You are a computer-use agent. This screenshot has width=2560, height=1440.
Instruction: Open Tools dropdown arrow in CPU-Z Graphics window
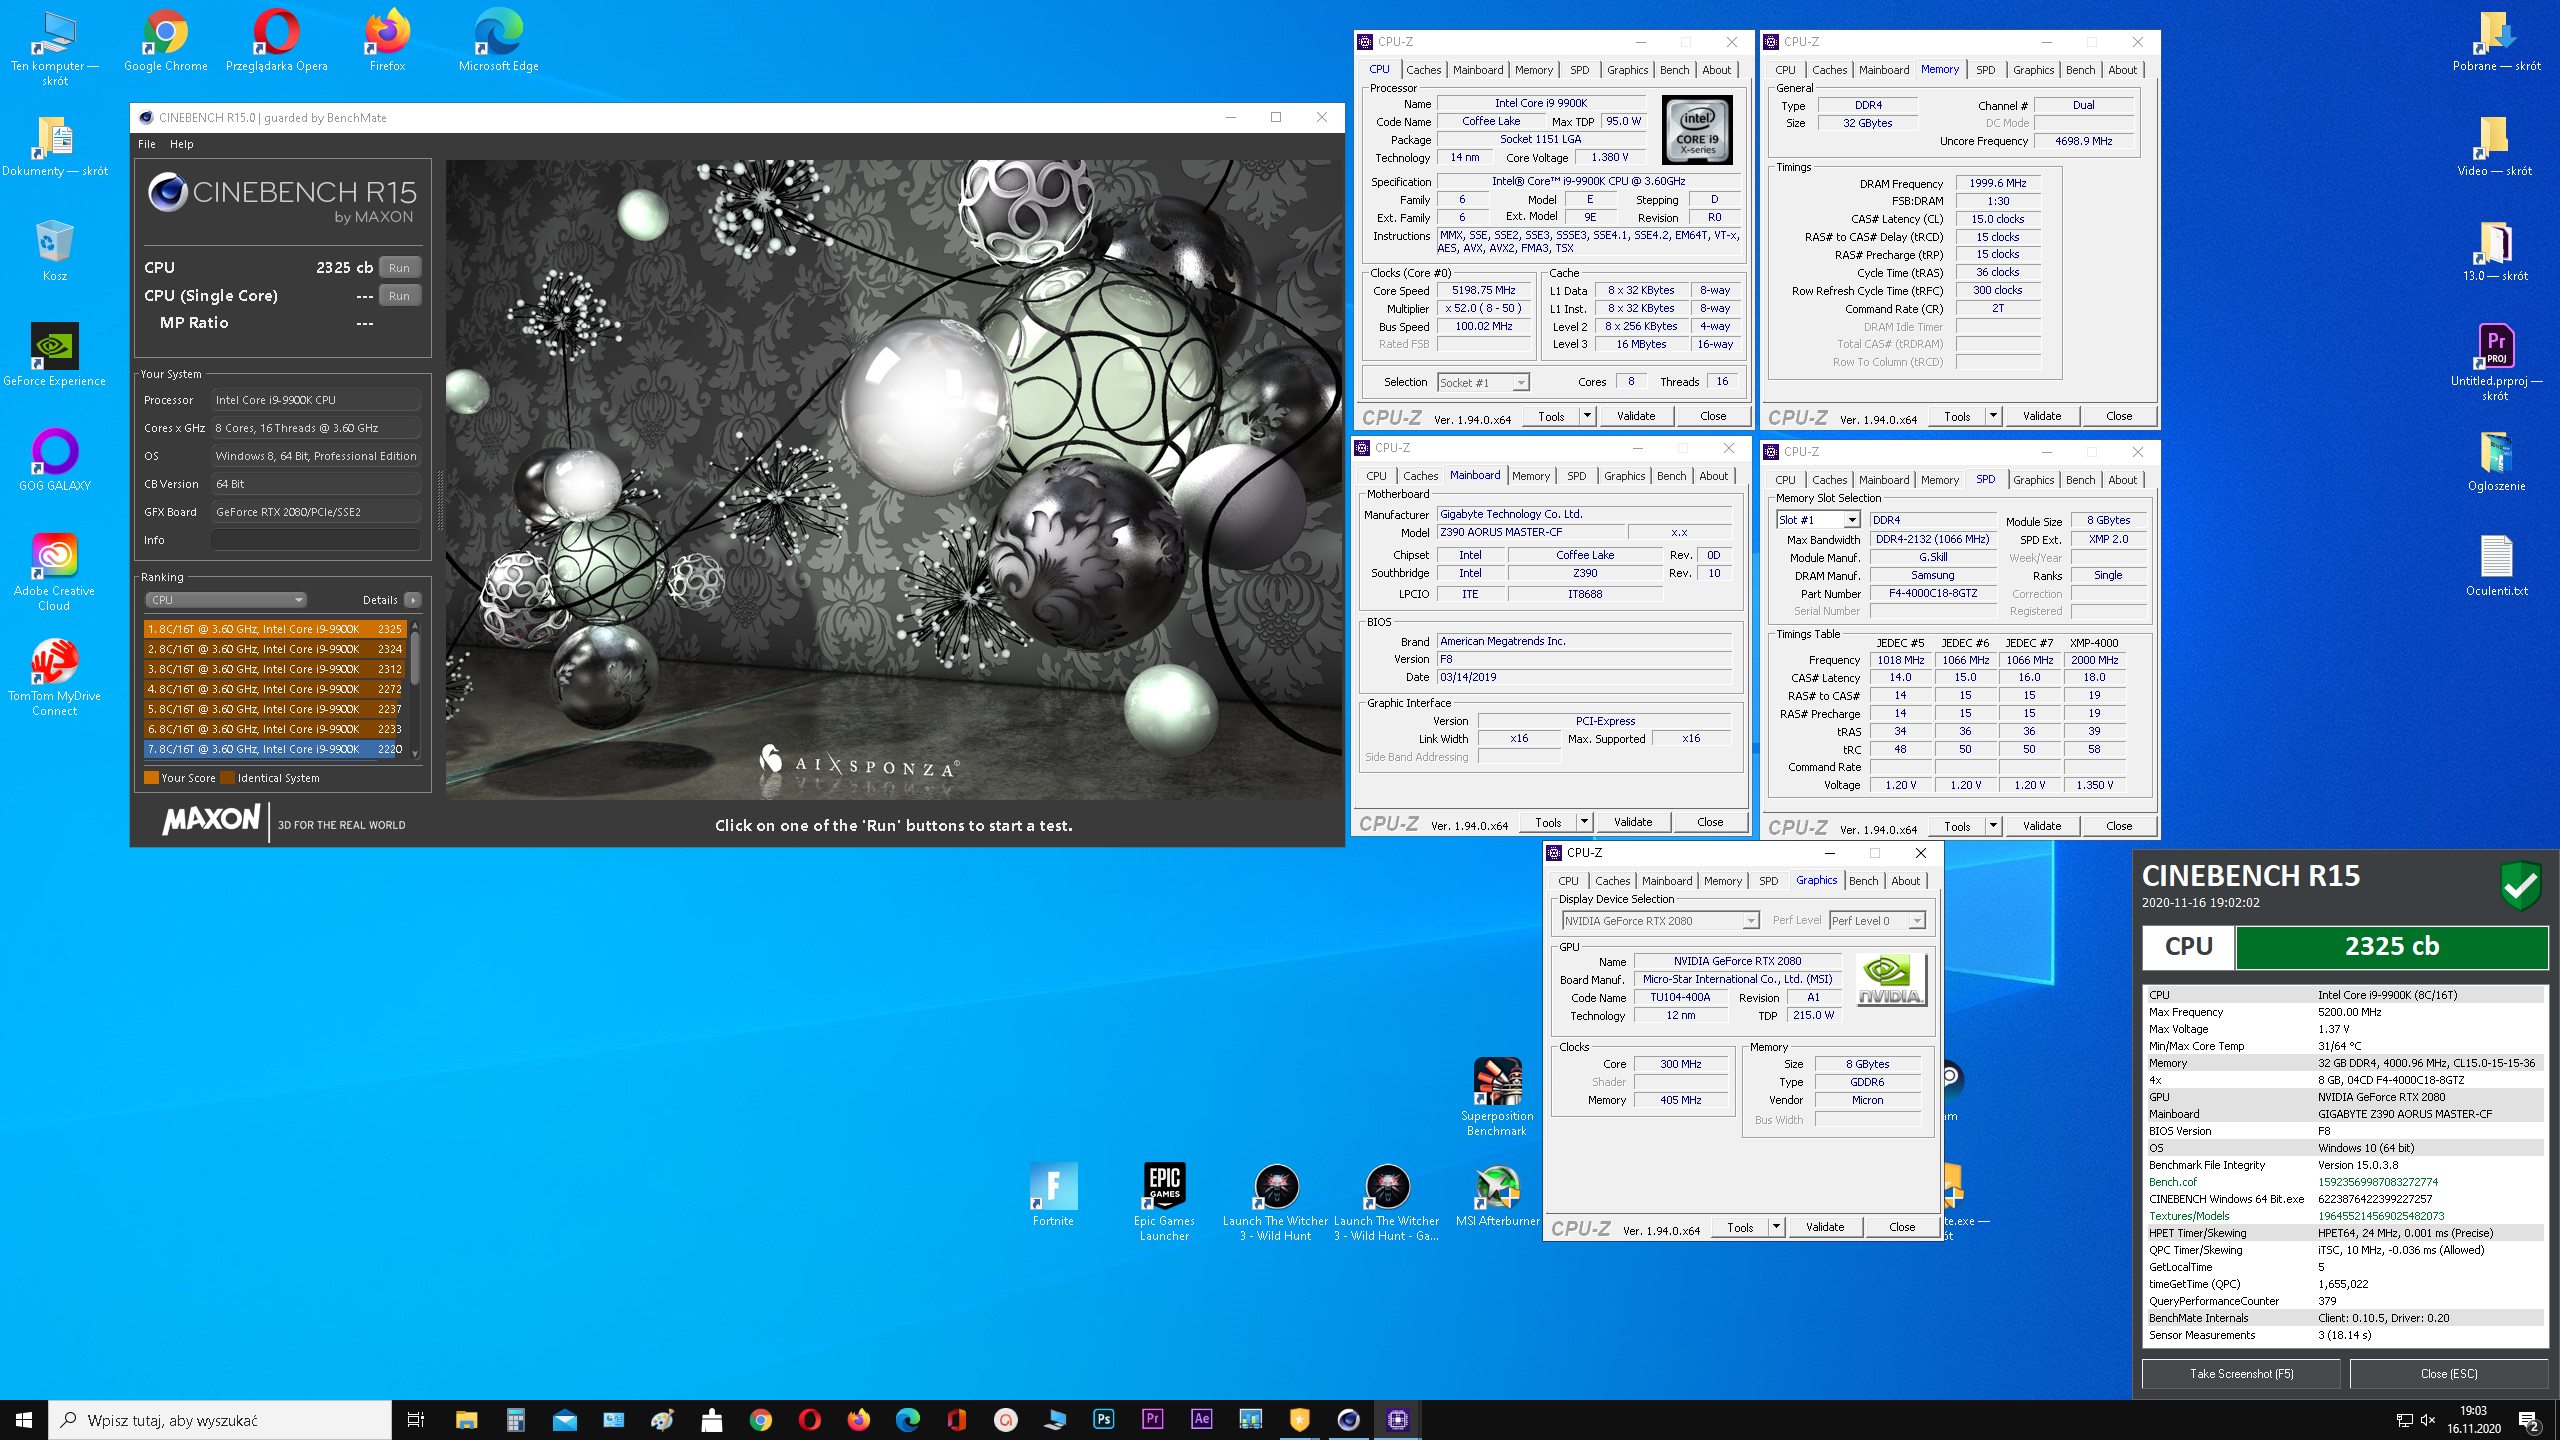point(1777,1227)
